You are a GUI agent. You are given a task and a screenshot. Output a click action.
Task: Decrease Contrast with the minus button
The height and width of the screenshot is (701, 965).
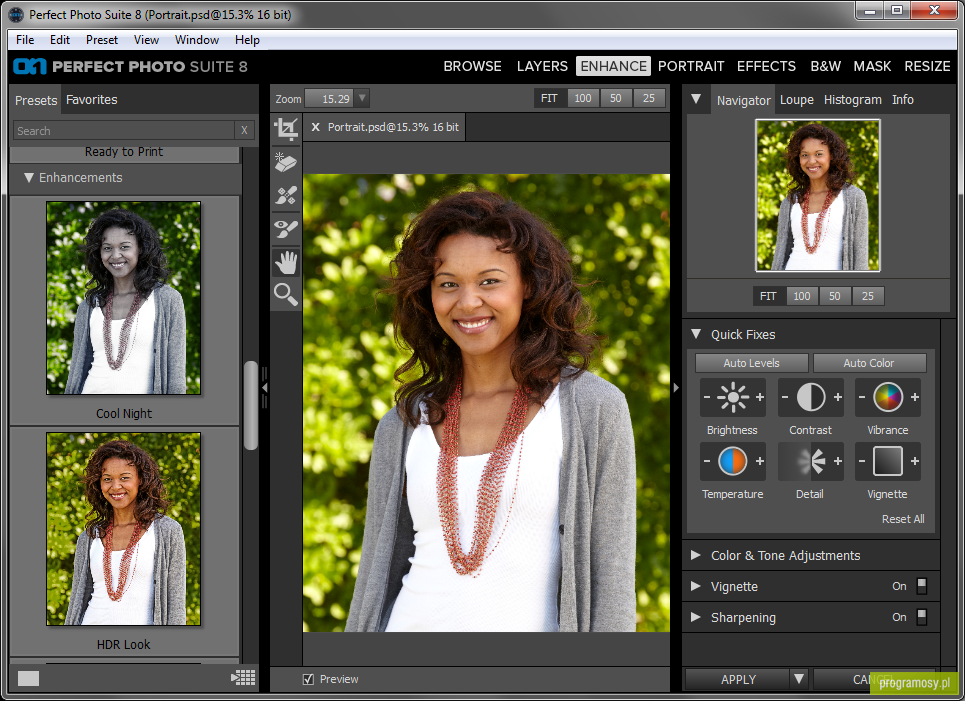[785, 397]
